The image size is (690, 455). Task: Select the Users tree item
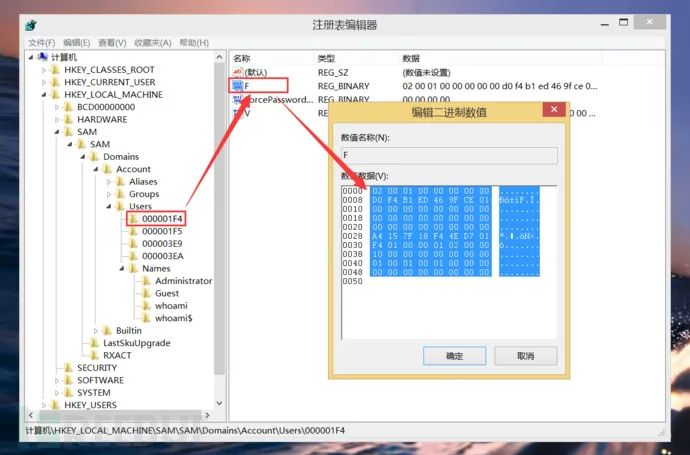coord(140,206)
